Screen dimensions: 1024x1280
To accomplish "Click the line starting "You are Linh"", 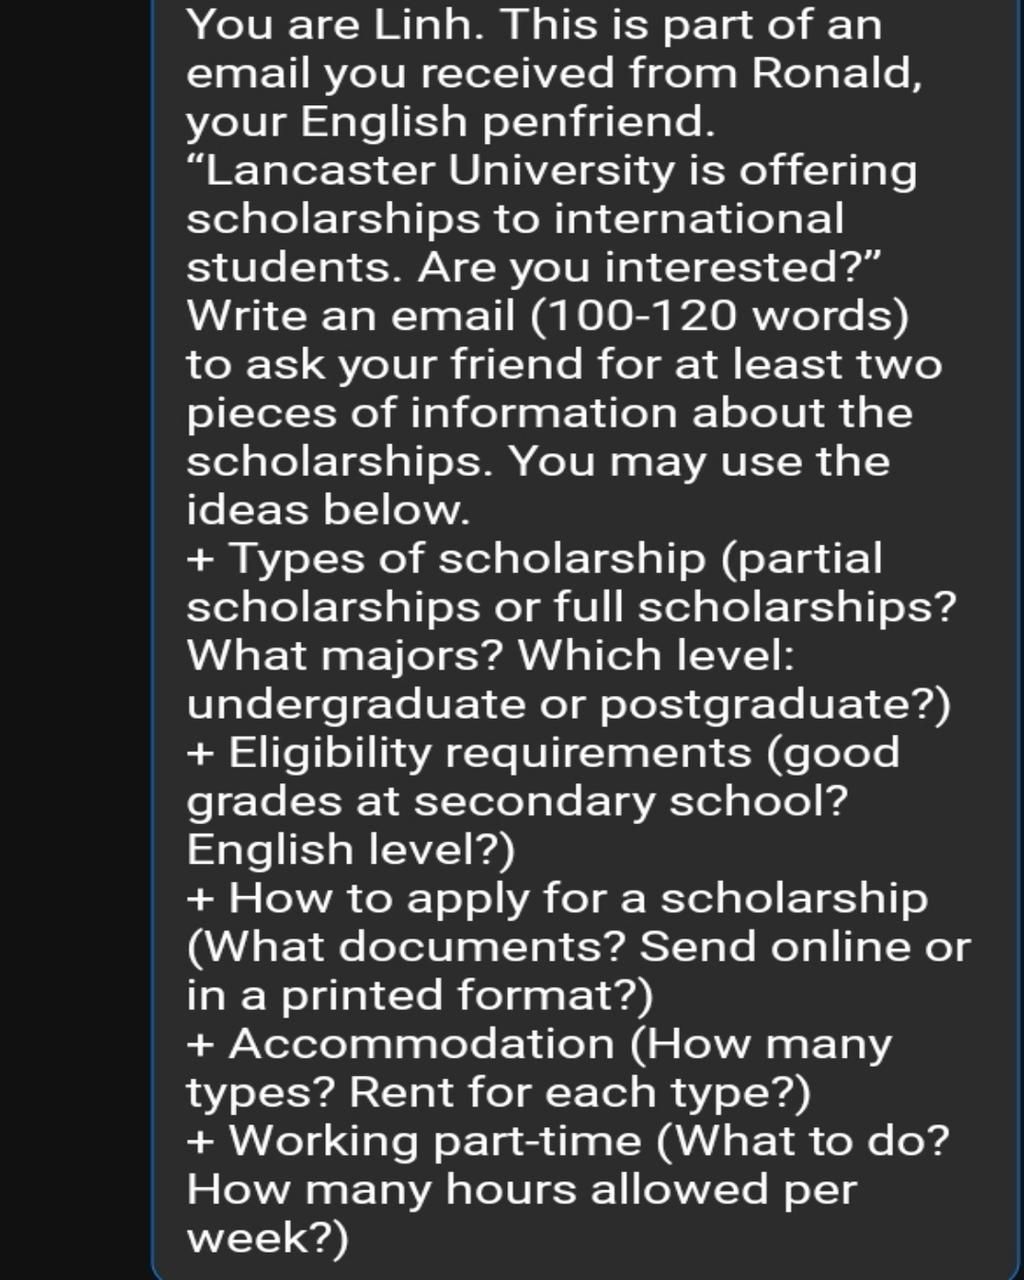I will 534,24.
